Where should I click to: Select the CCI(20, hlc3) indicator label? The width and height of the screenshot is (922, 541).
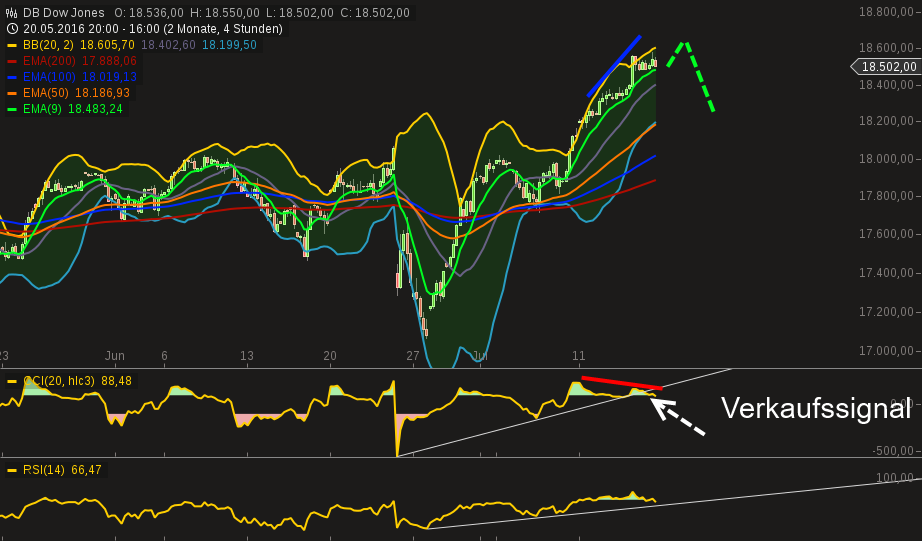59,381
